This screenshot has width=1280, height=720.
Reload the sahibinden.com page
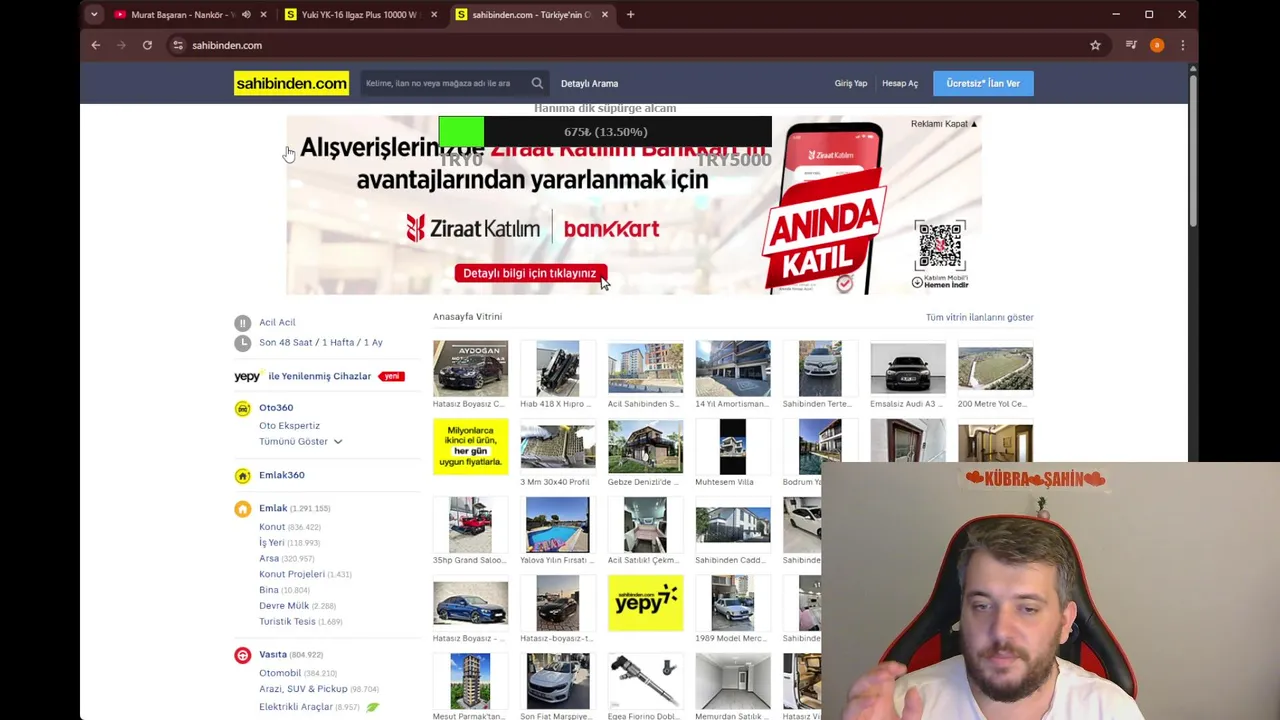[x=147, y=45]
